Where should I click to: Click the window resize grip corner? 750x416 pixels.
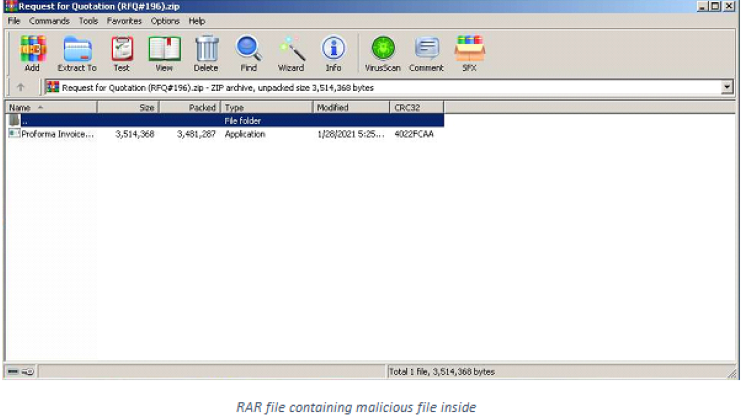[732, 373]
